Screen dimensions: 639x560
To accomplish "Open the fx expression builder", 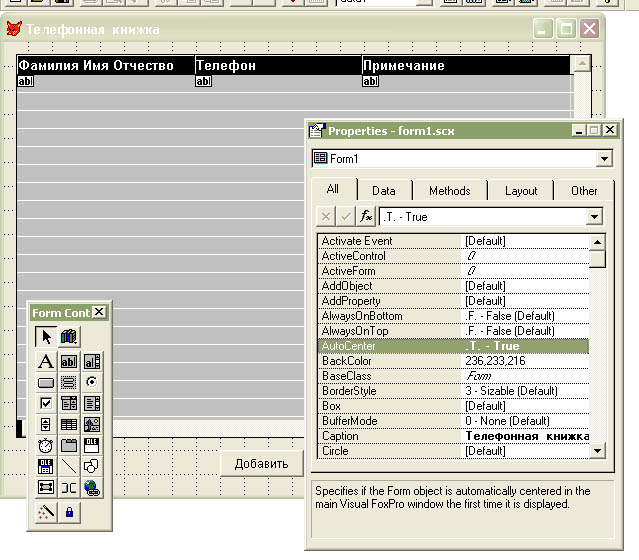I will tap(366, 216).
